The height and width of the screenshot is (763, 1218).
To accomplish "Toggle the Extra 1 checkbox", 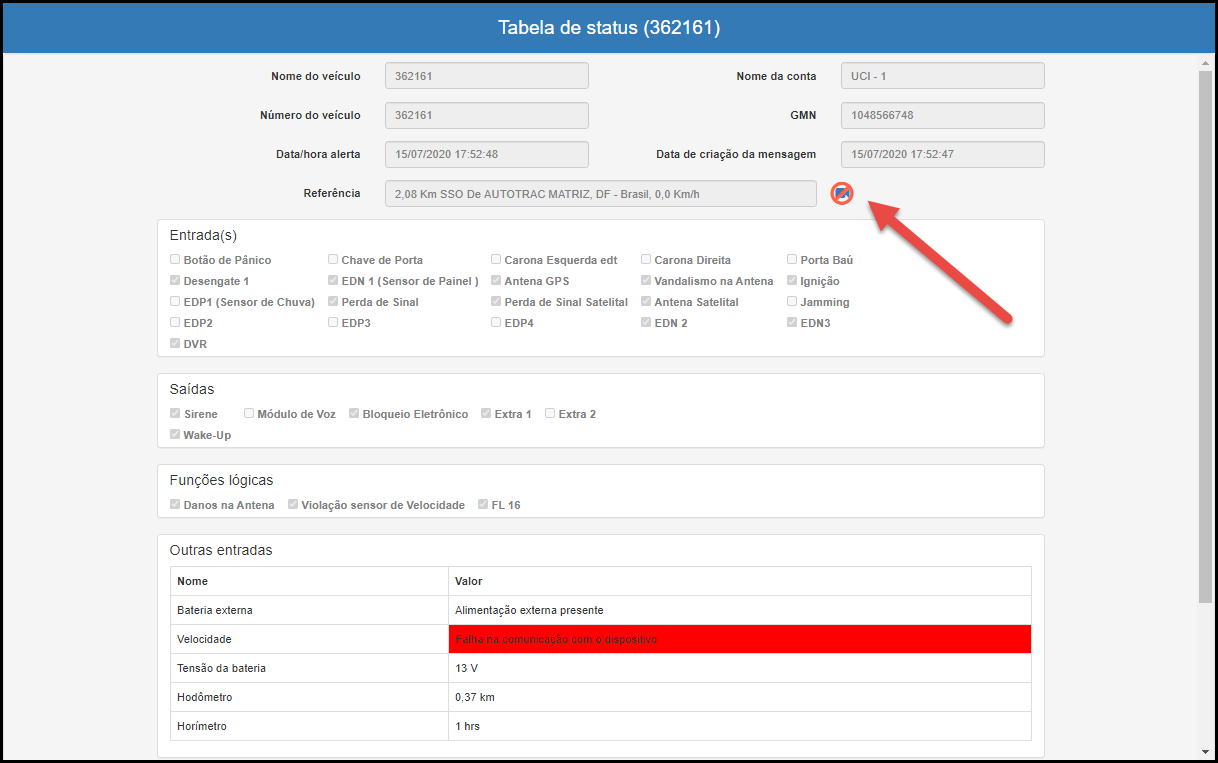I will pyautogui.click(x=486, y=414).
